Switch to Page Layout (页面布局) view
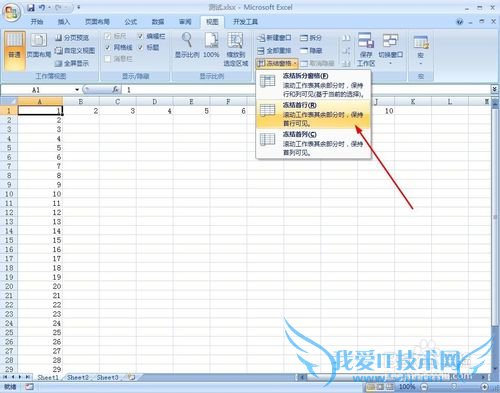This screenshot has width=500, height=393. click(x=39, y=47)
